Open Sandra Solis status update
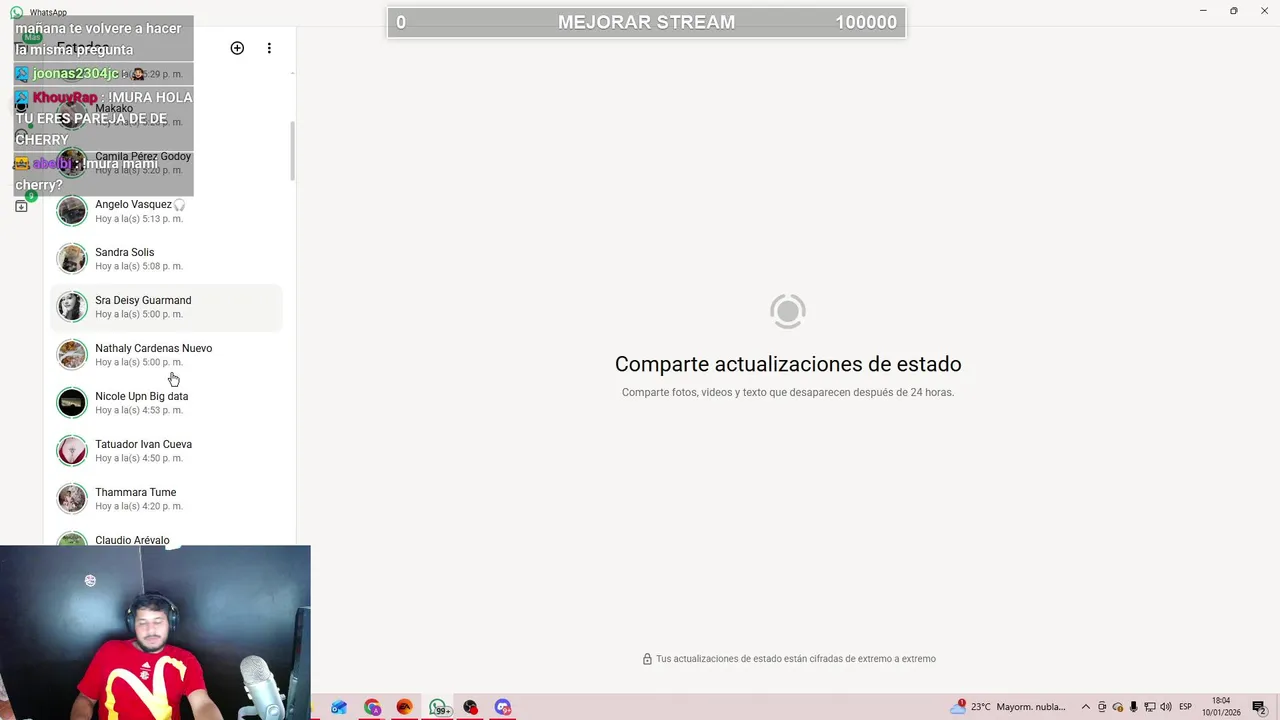This screenshot has height=720, width=1280. pos(166,259)
